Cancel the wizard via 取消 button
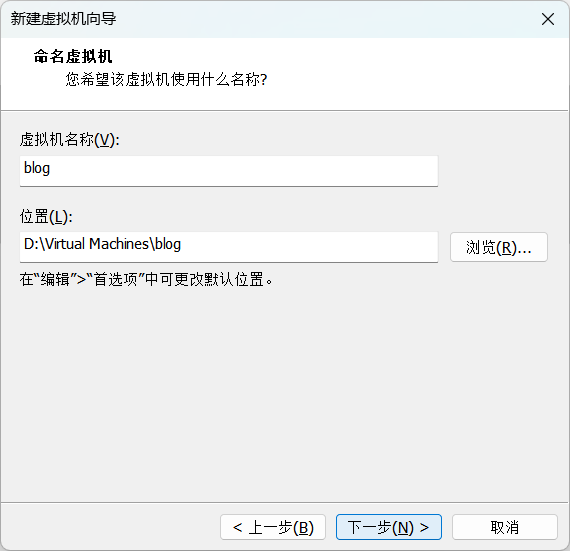This screenshot has width=570, height=551. point(505,527)
